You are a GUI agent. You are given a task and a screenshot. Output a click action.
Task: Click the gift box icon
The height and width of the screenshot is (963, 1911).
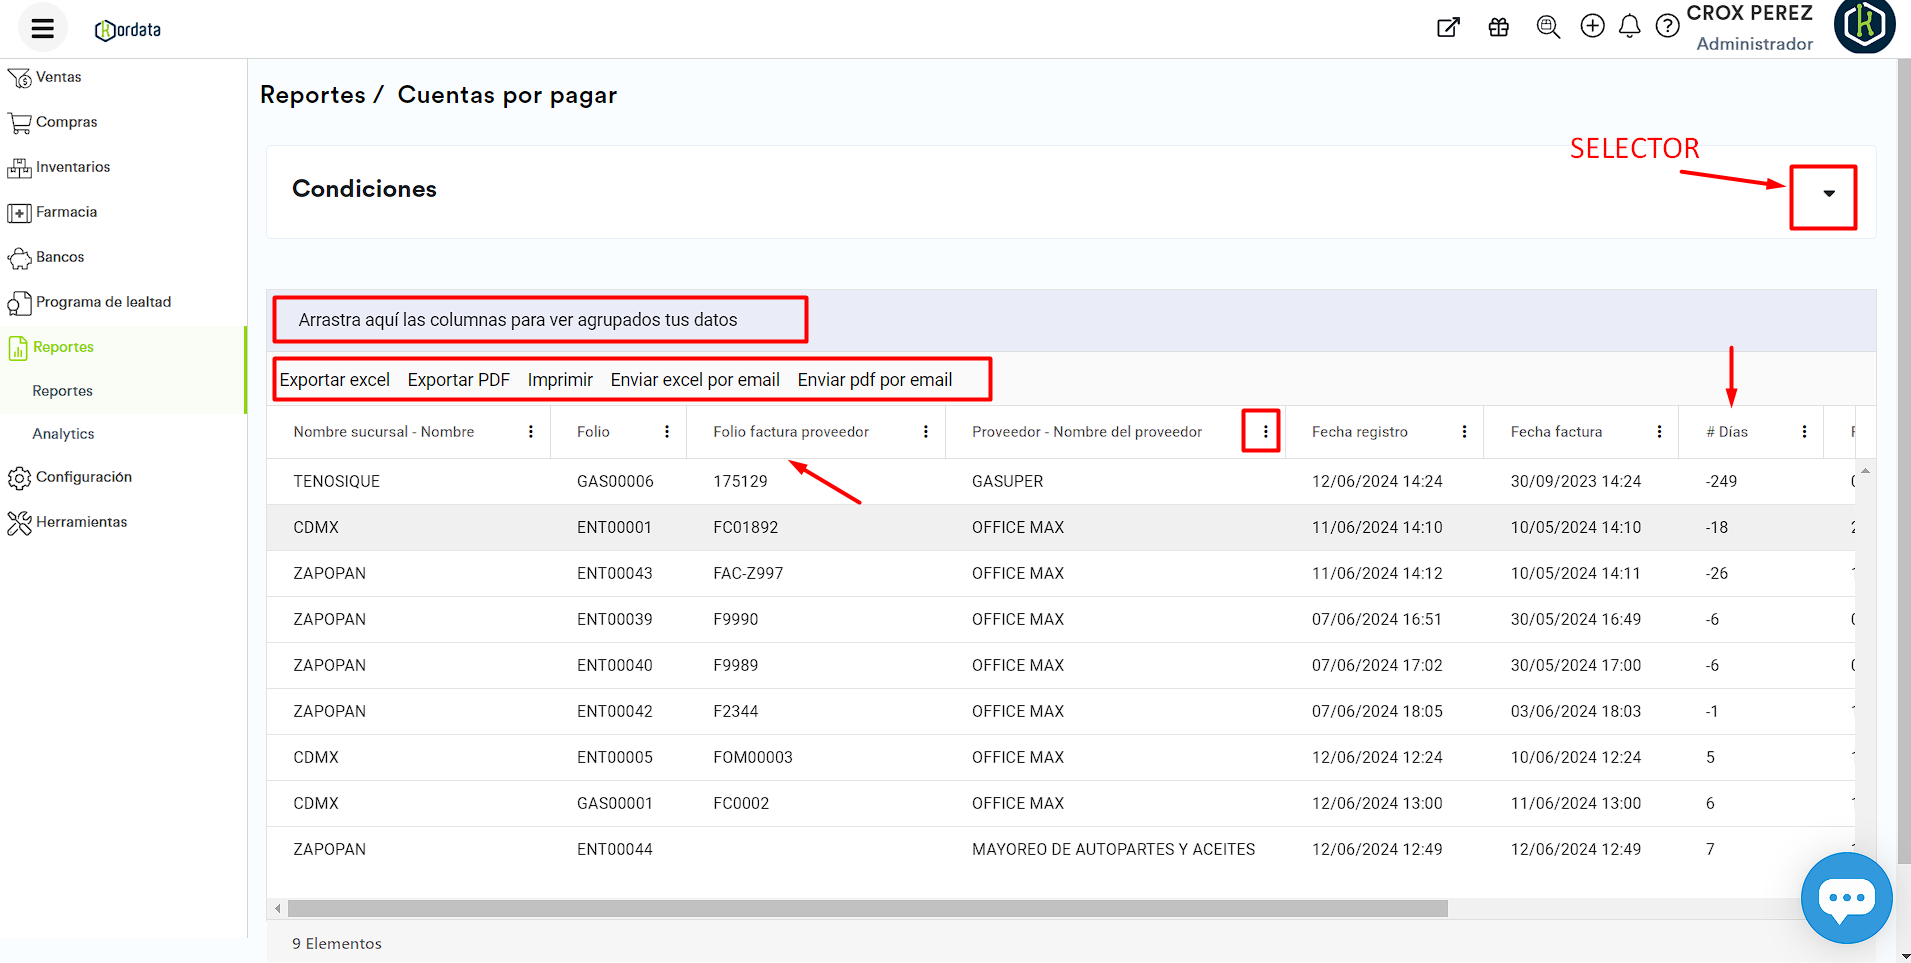(x=1498, y=27)
